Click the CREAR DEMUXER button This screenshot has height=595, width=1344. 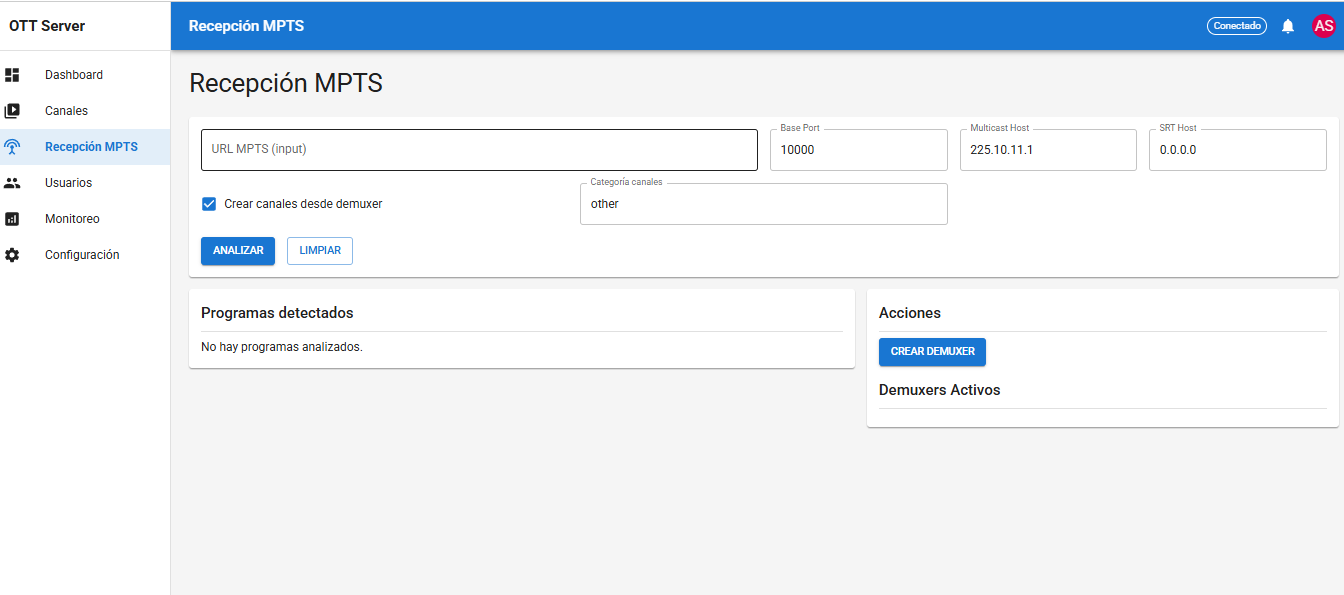(932, 352)
